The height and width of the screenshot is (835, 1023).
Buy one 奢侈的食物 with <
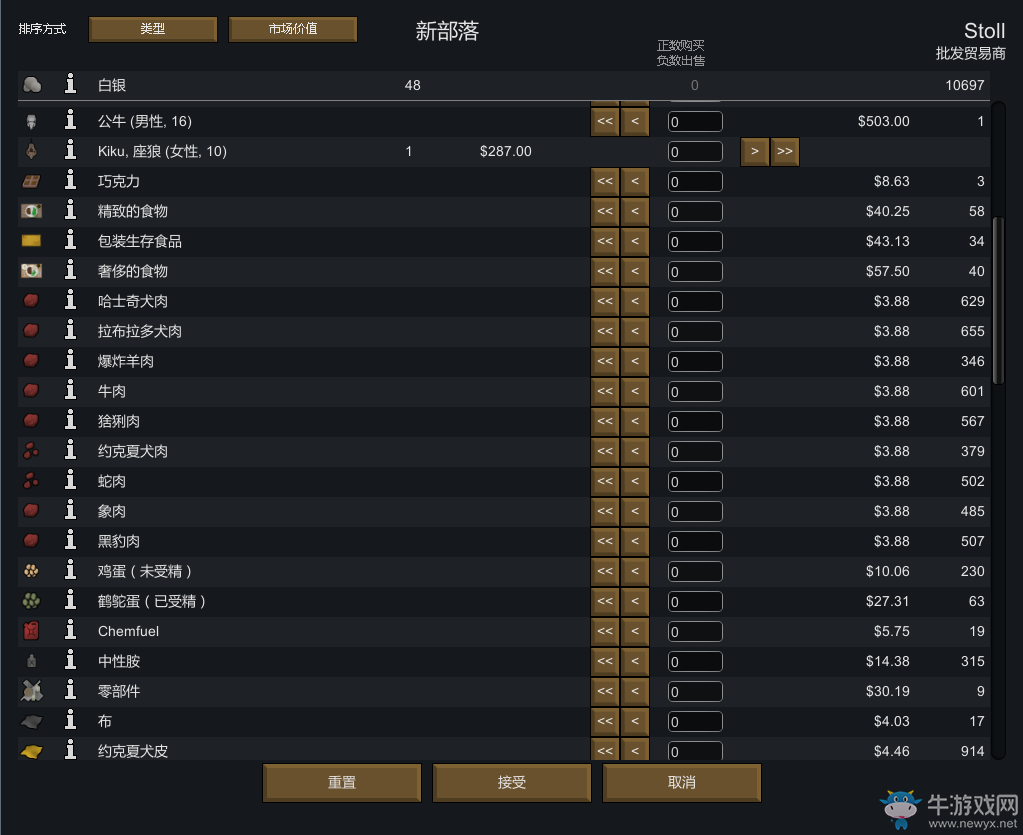tap(635, 271)
